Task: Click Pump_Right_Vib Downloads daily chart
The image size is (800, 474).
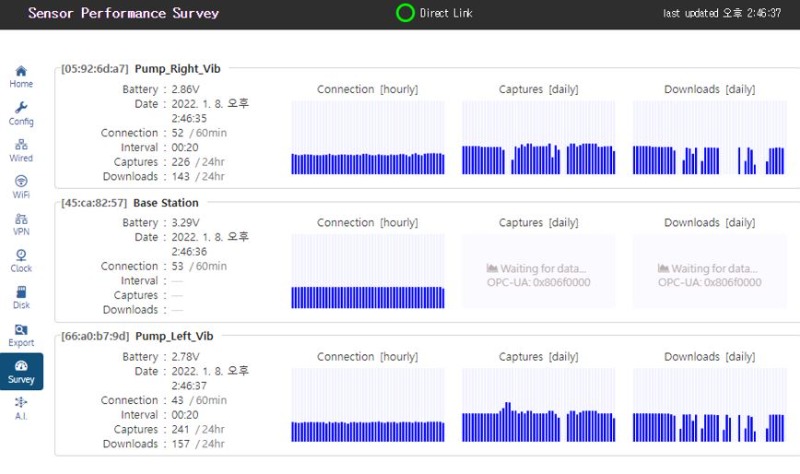Action: (x=710, y=138)
